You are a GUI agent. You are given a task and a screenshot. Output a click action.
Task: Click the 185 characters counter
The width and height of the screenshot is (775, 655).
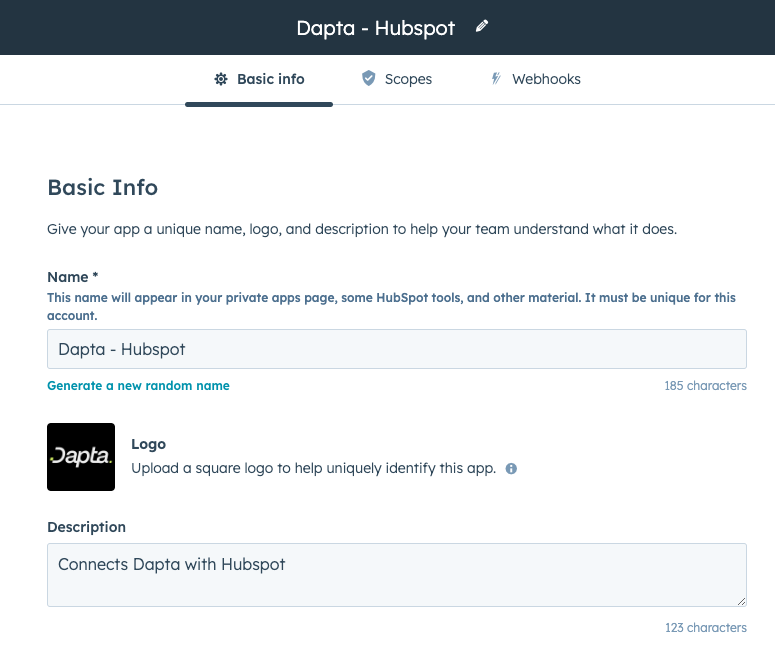pos(705,386)
